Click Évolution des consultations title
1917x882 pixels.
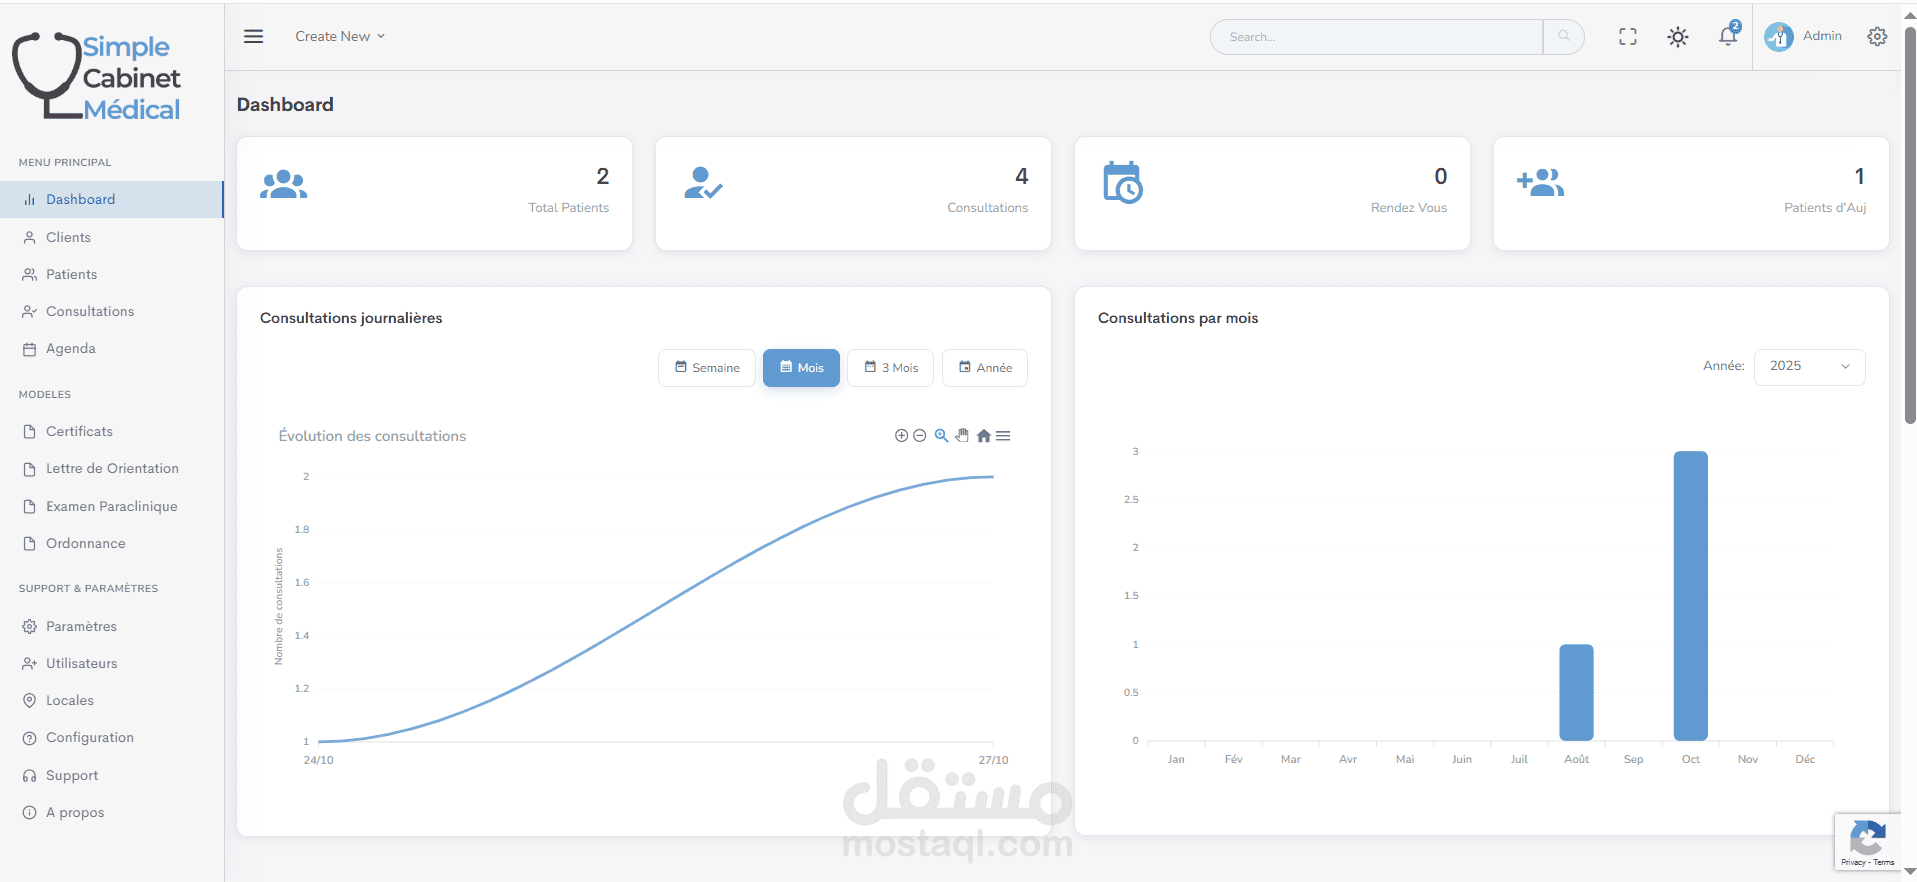pyautogui.click(x=372, y=436)
